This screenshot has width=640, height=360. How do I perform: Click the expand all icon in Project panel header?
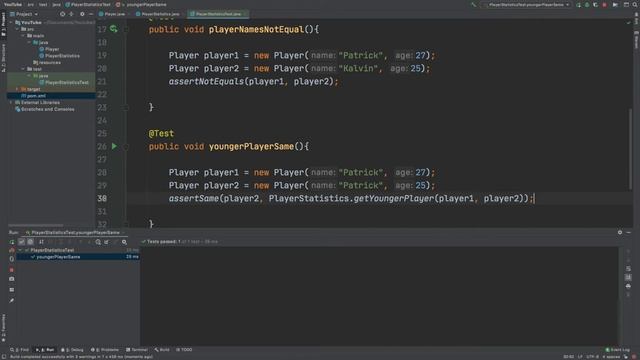[x=71, y=14]
